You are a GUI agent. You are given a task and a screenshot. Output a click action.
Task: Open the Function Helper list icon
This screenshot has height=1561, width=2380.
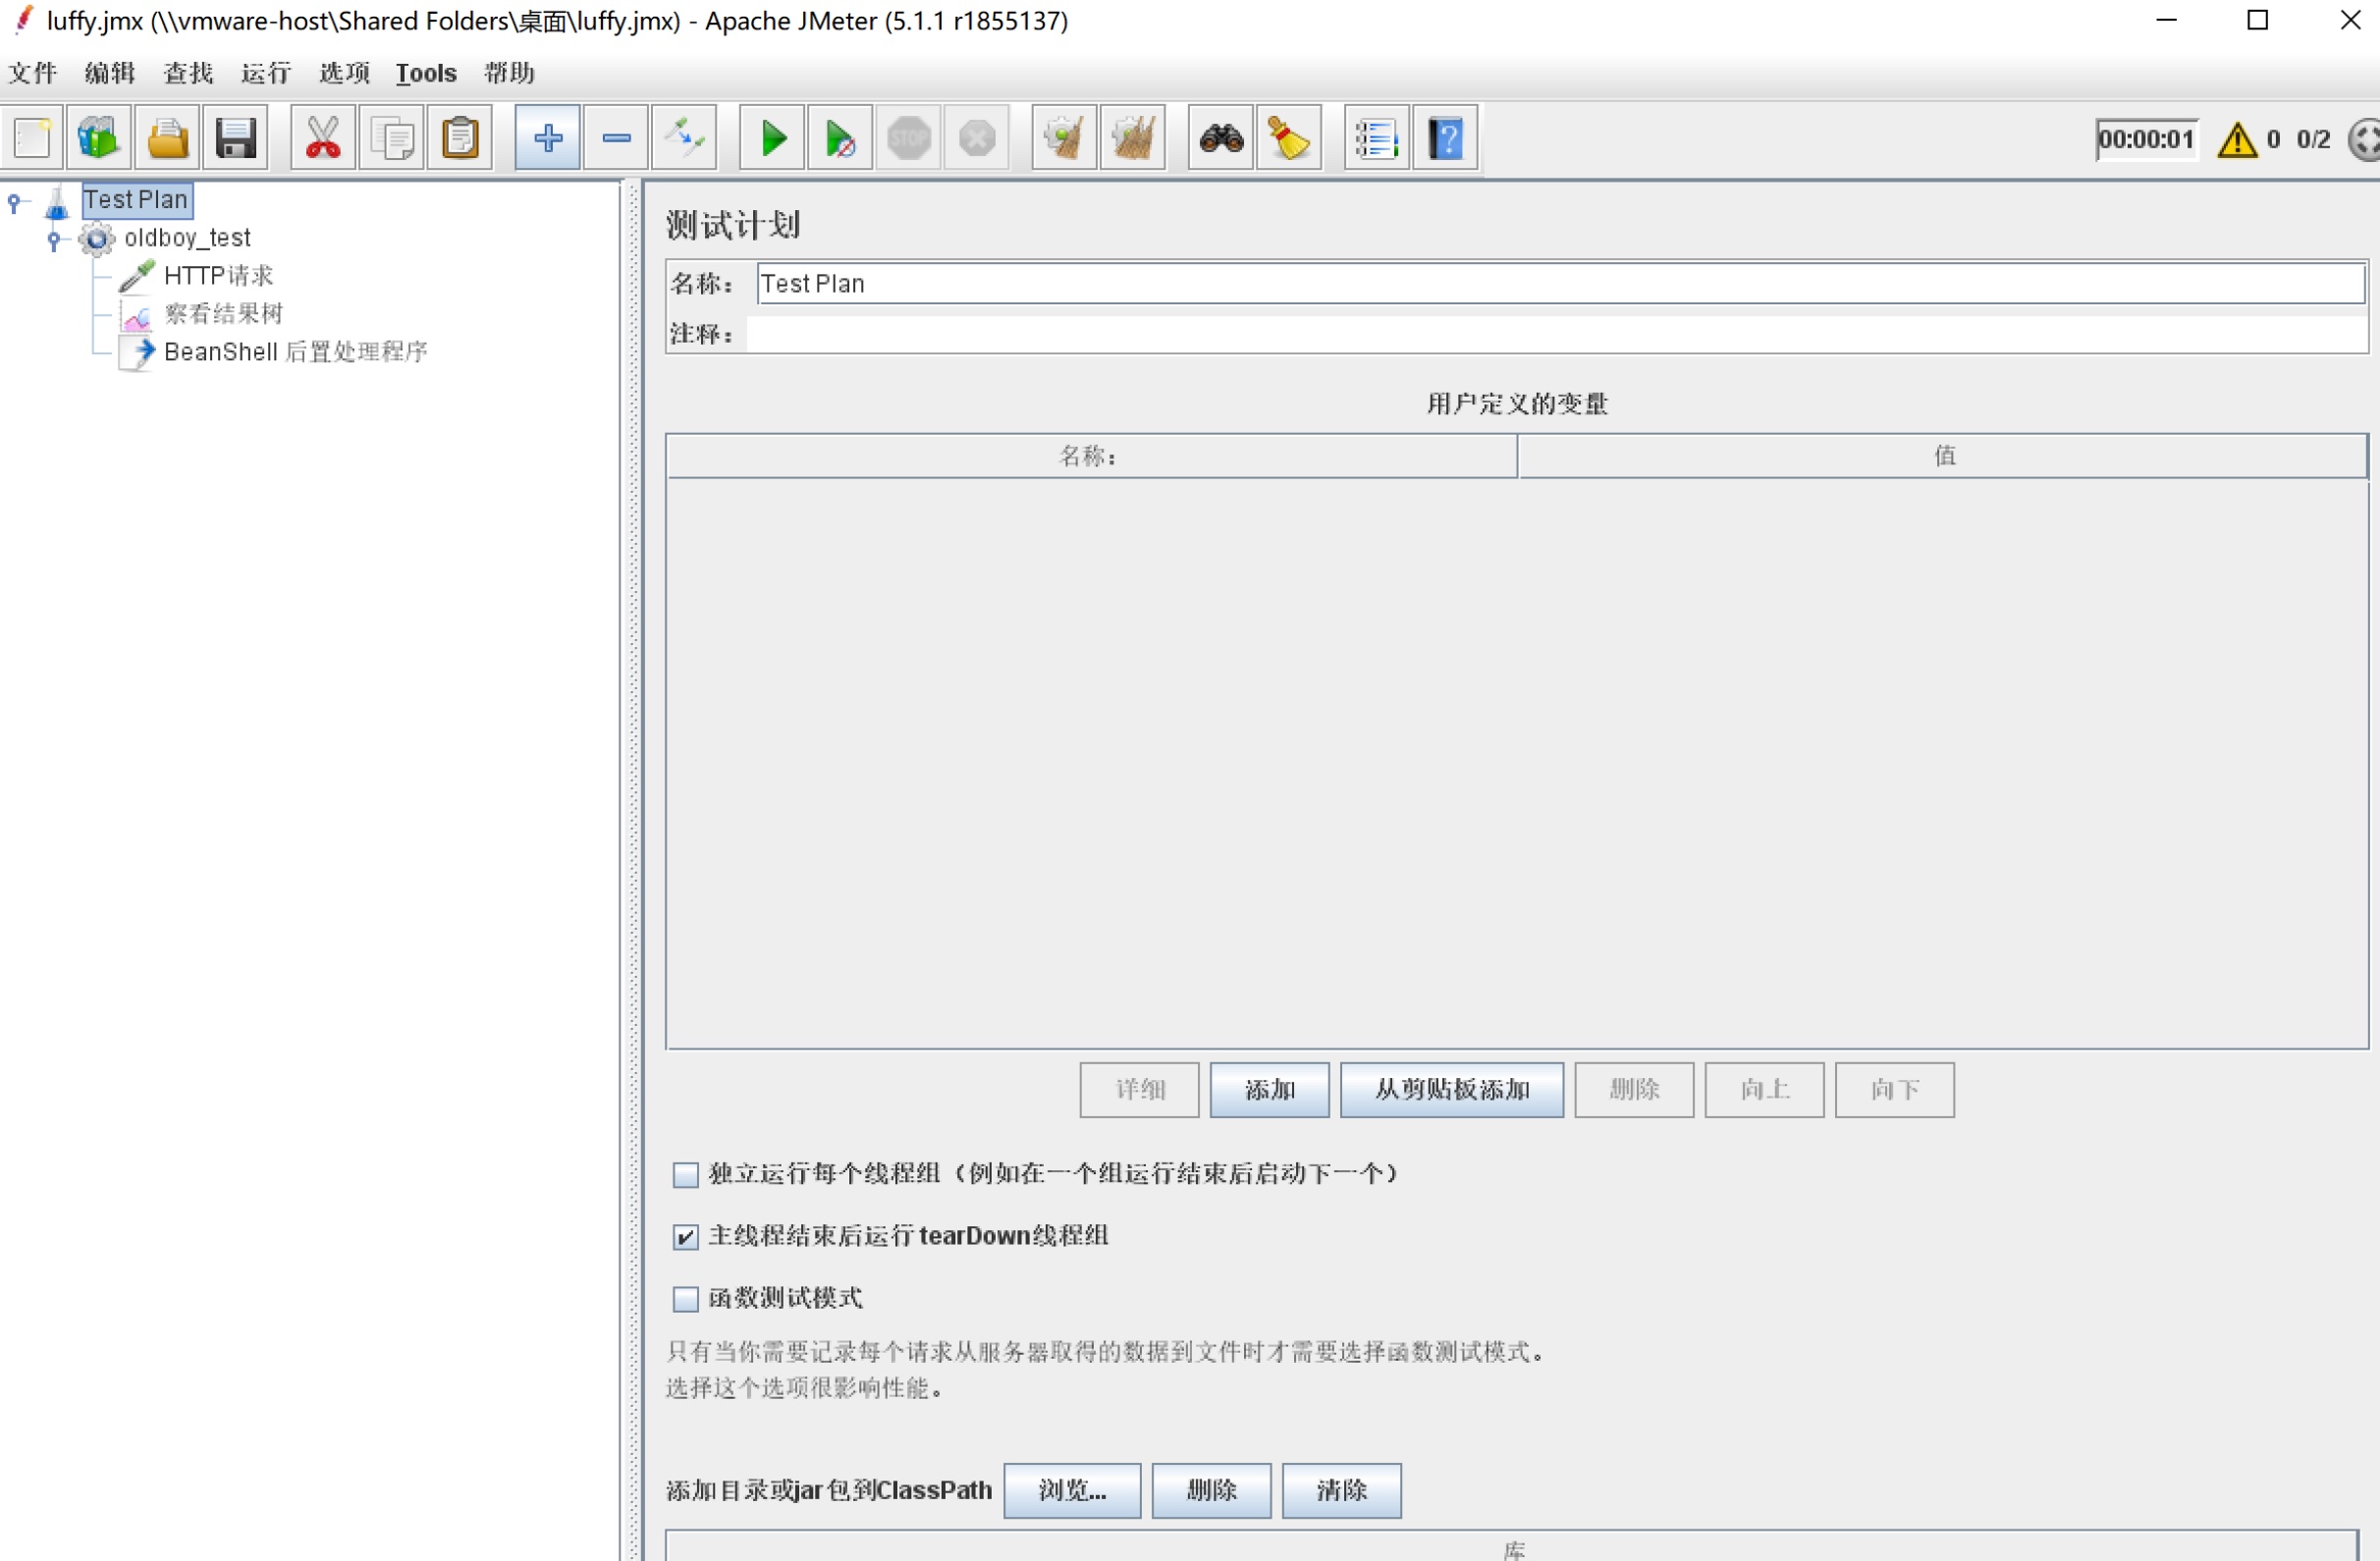pos(1376,138)
